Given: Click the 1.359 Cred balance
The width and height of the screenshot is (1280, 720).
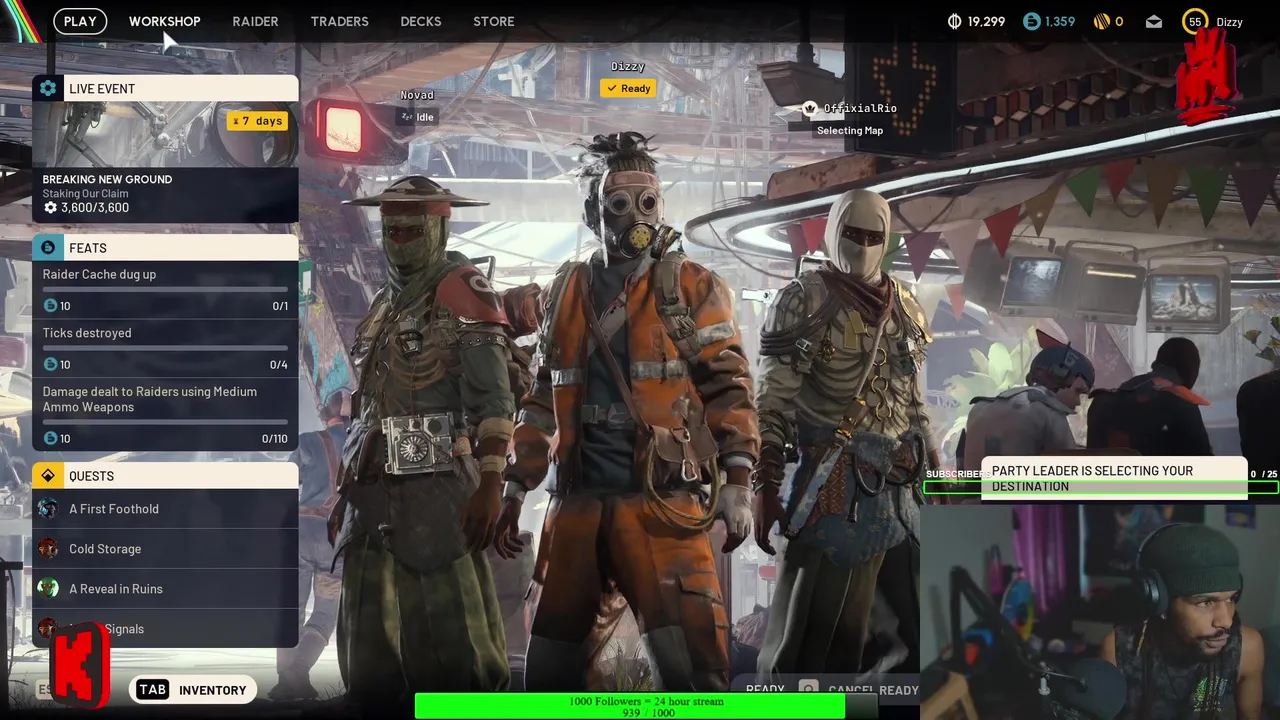Looking at the screenshot, I should point(1060,21).
